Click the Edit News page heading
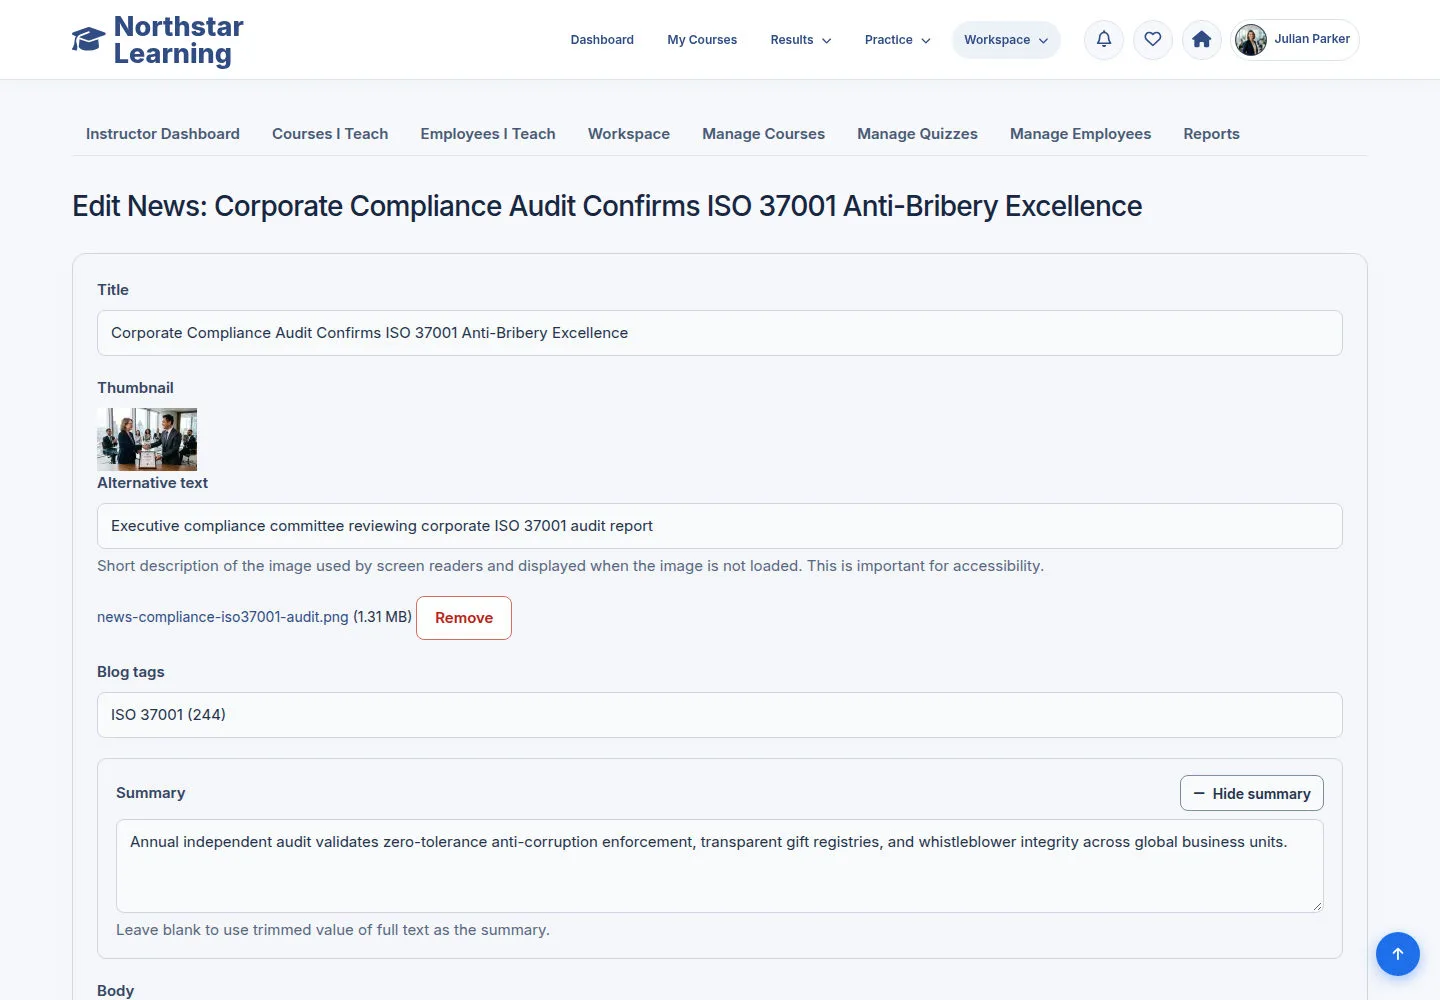Viewport: 1440px width, 1000px height. pyautogui.click(x=607, y=206)
